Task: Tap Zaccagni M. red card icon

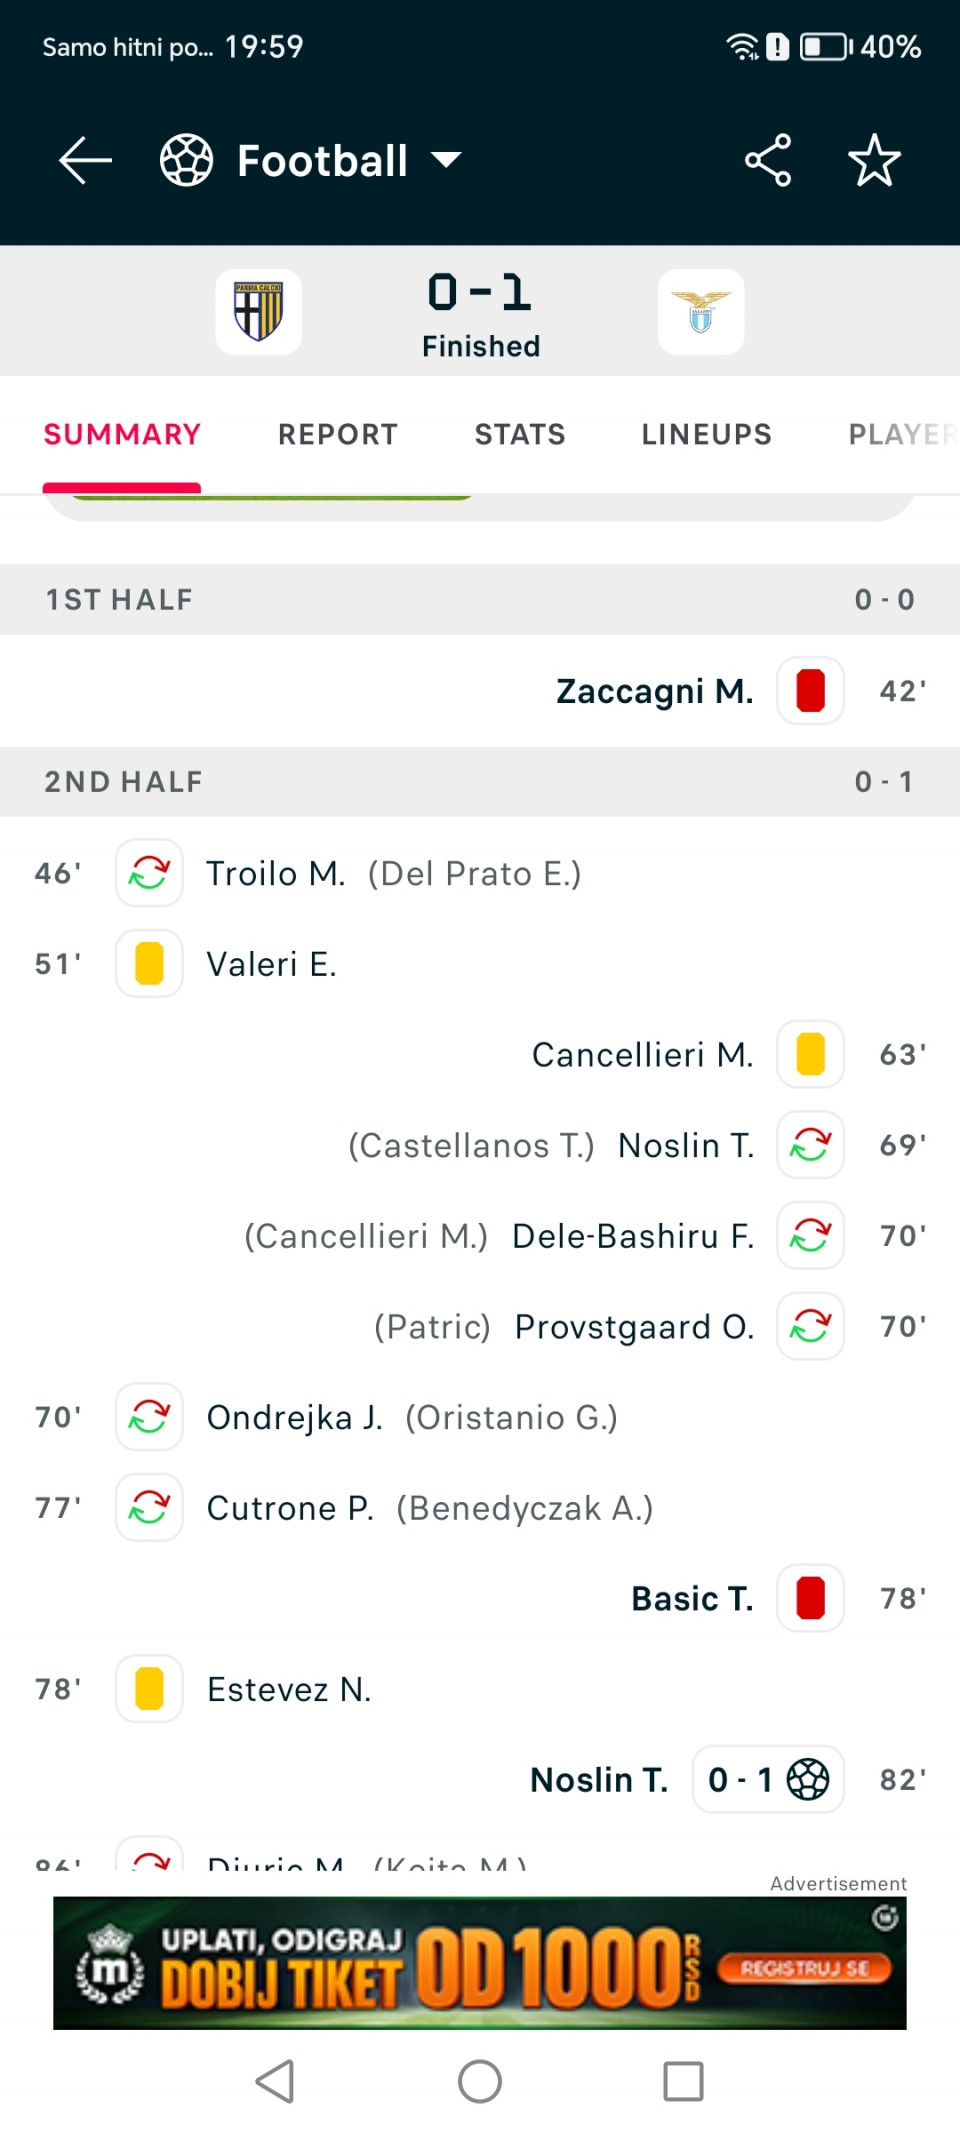Action: (810, 691)
